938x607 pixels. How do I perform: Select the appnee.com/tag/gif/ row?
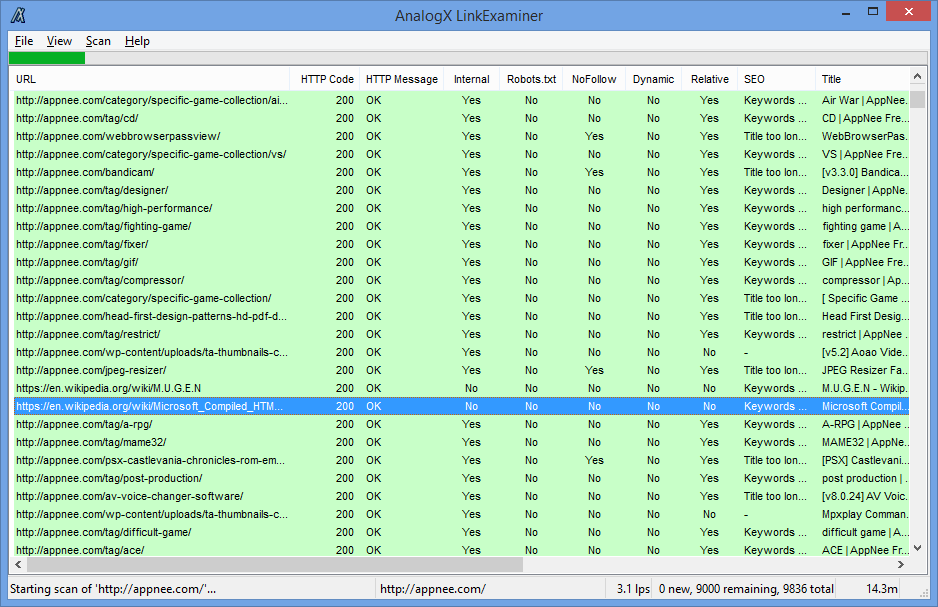tap(461, 262)
